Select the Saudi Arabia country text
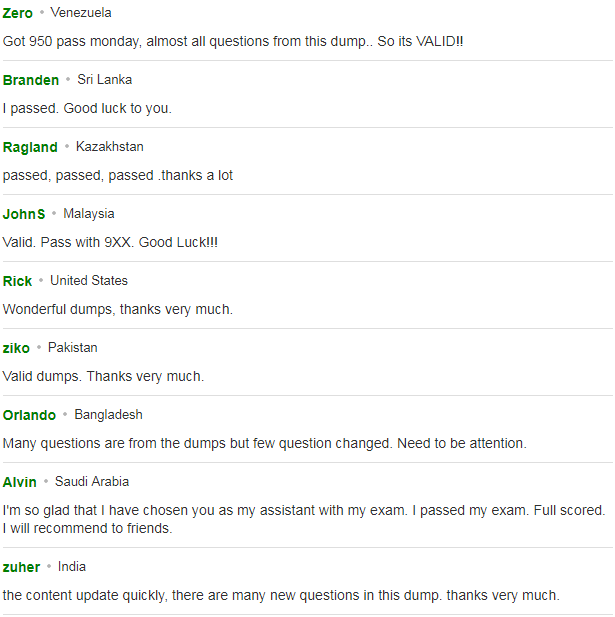This screenshot has width=615, height=617. click(92, 481)
